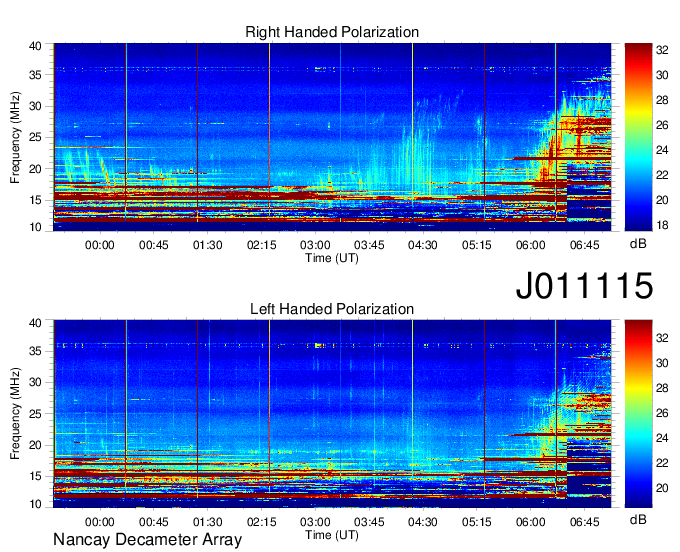Click the 03:45 time tick of the top plot

point(369,245)
